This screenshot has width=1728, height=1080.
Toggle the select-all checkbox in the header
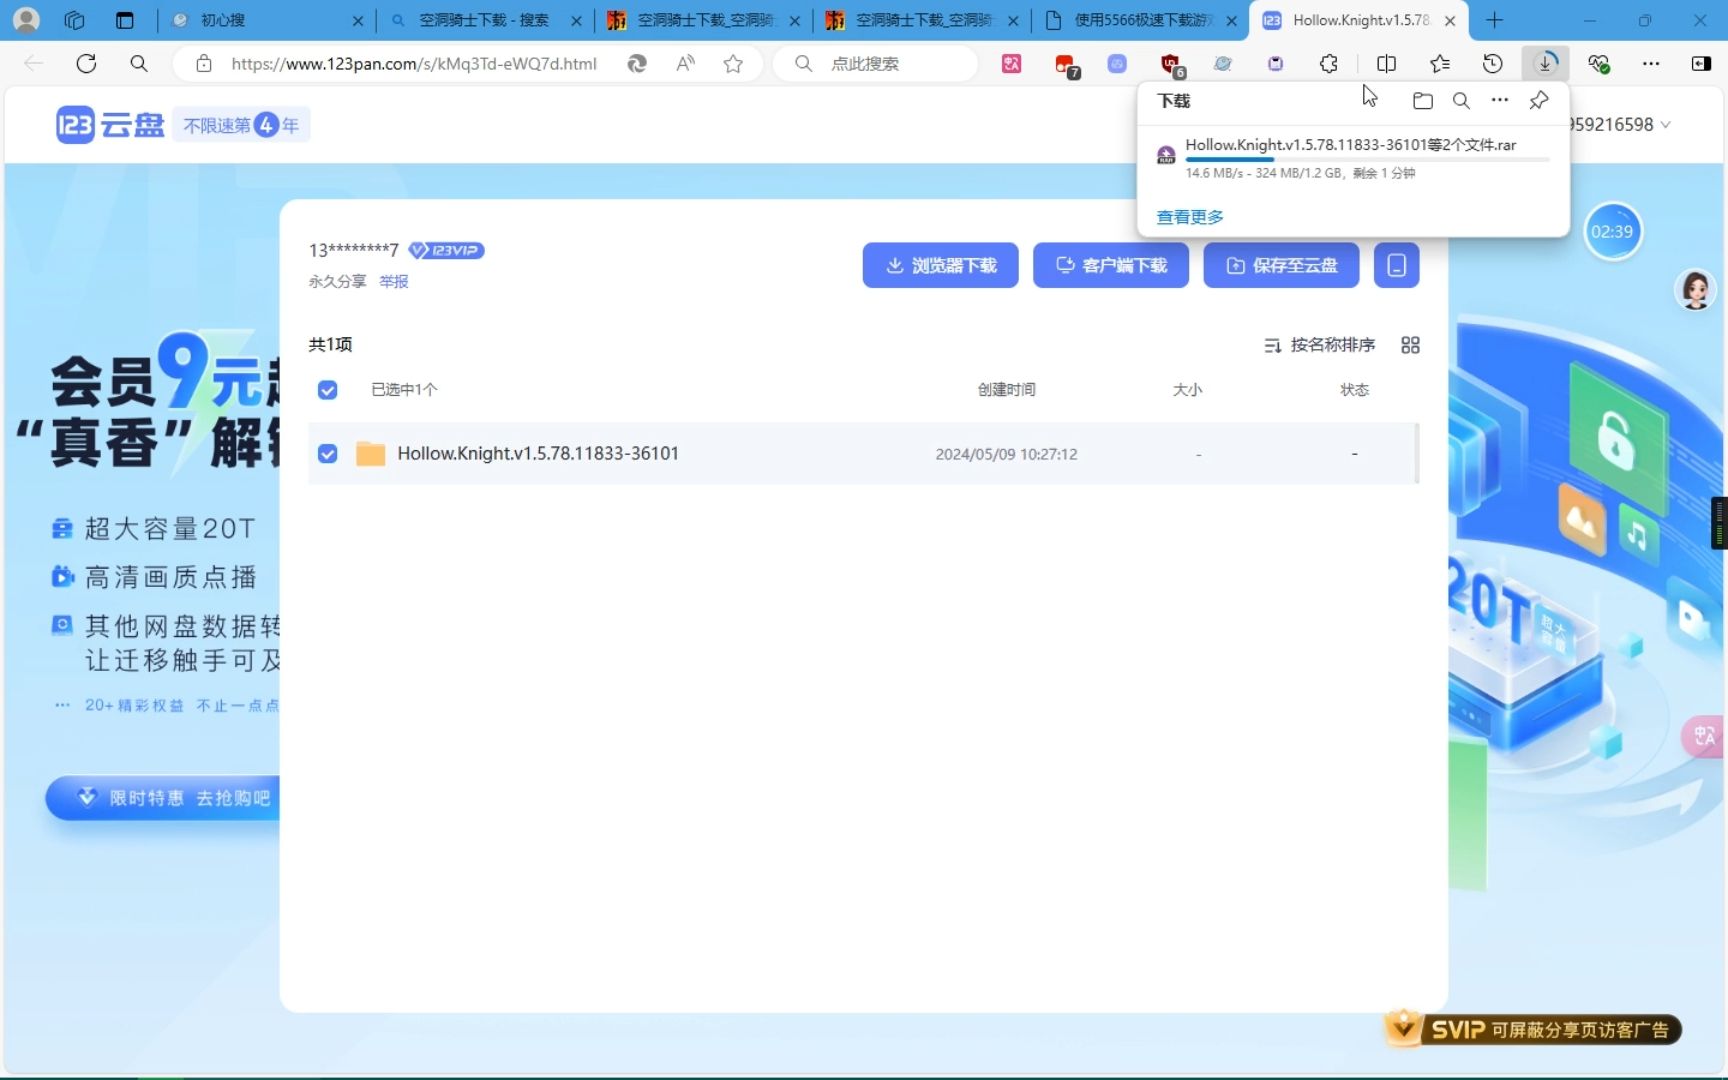click(327, 390)
